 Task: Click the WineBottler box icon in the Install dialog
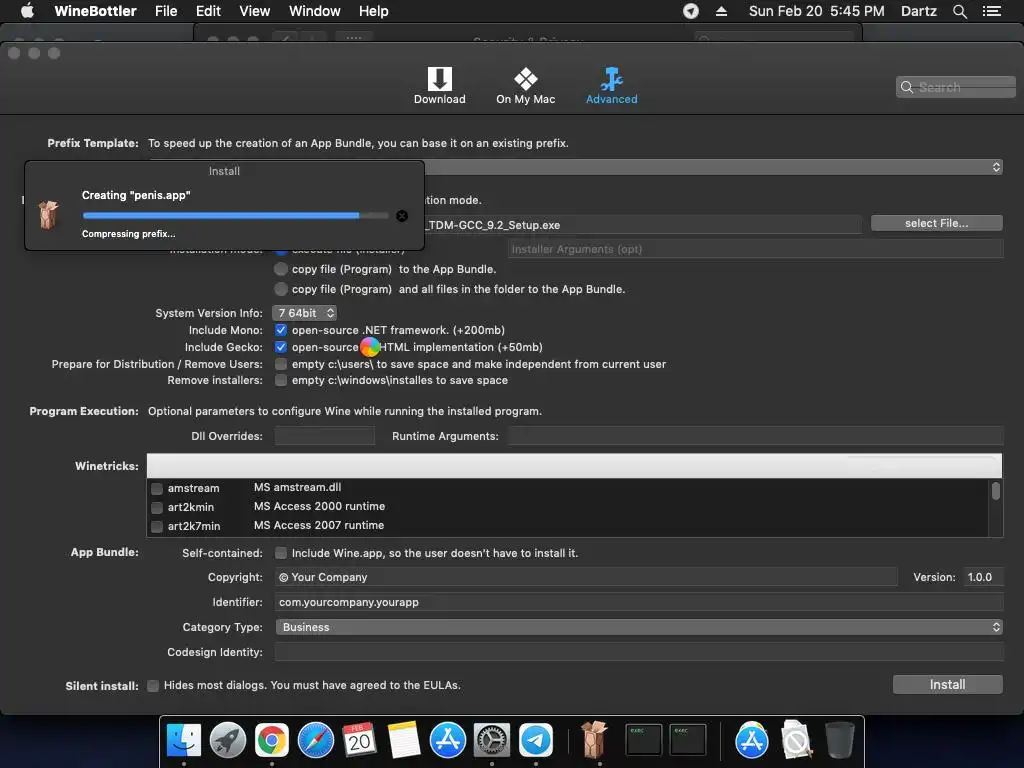pyautogui.click(x=48, y=215)
